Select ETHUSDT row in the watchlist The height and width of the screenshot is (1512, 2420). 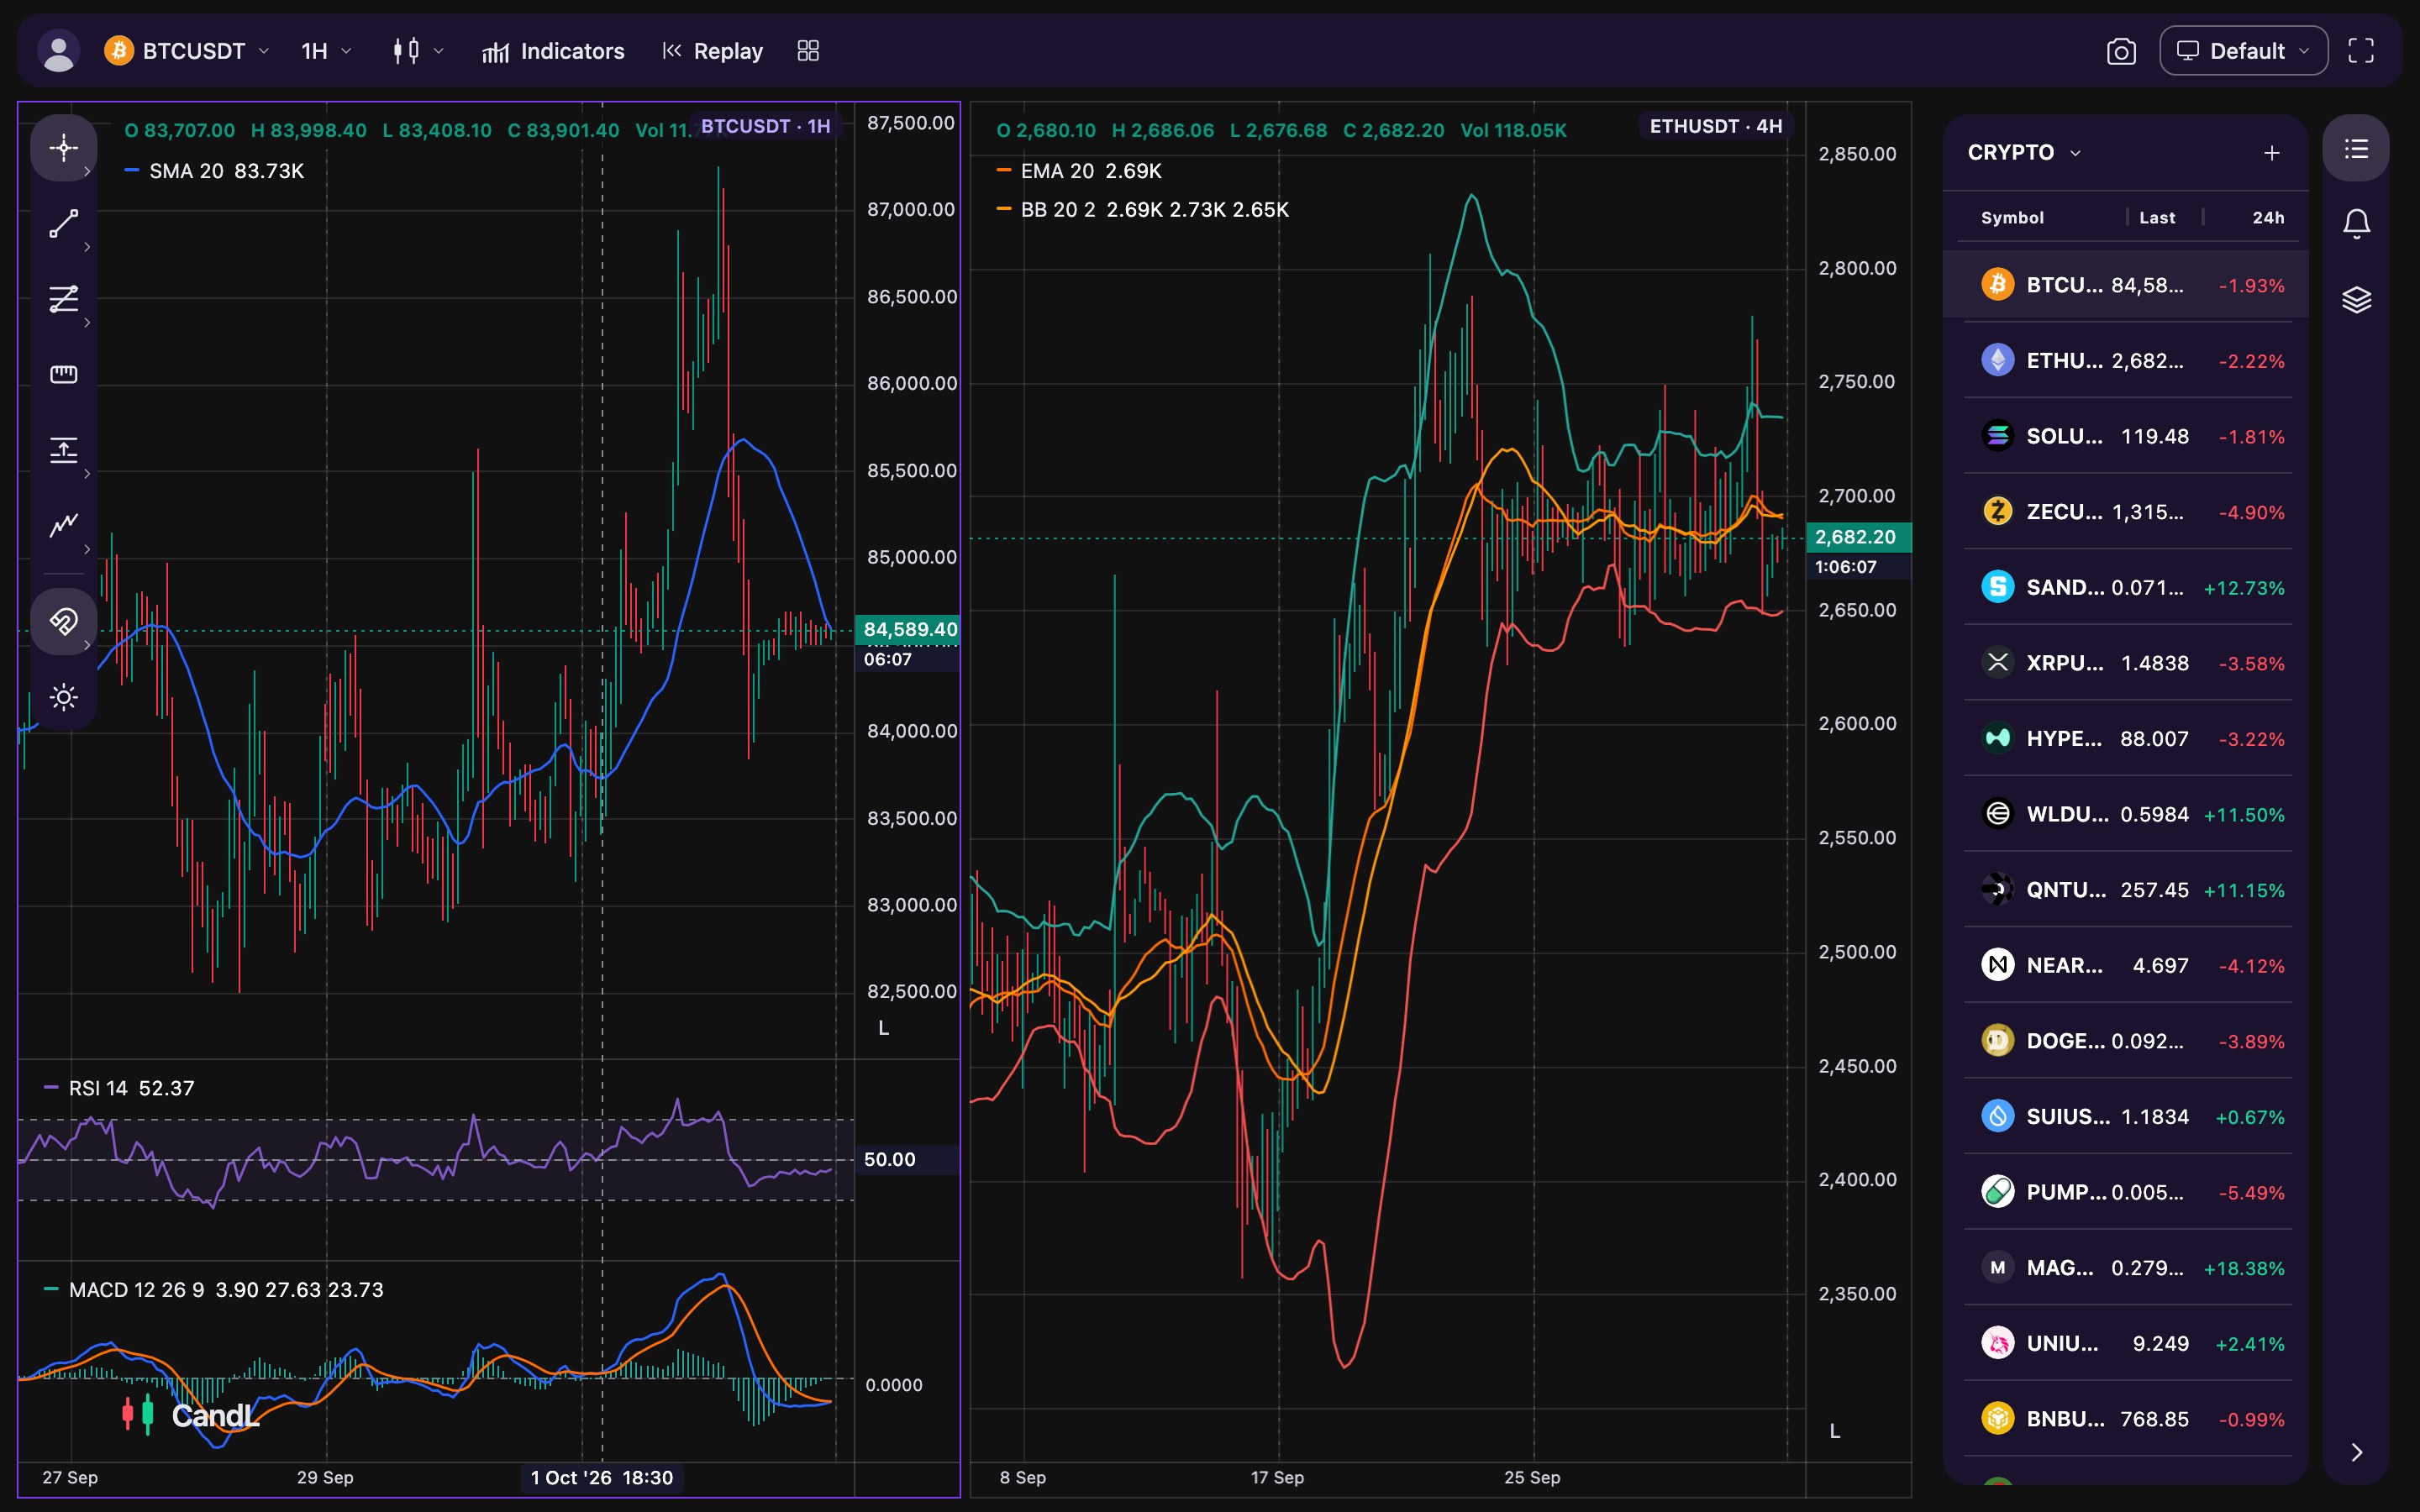click(2126, 361)
